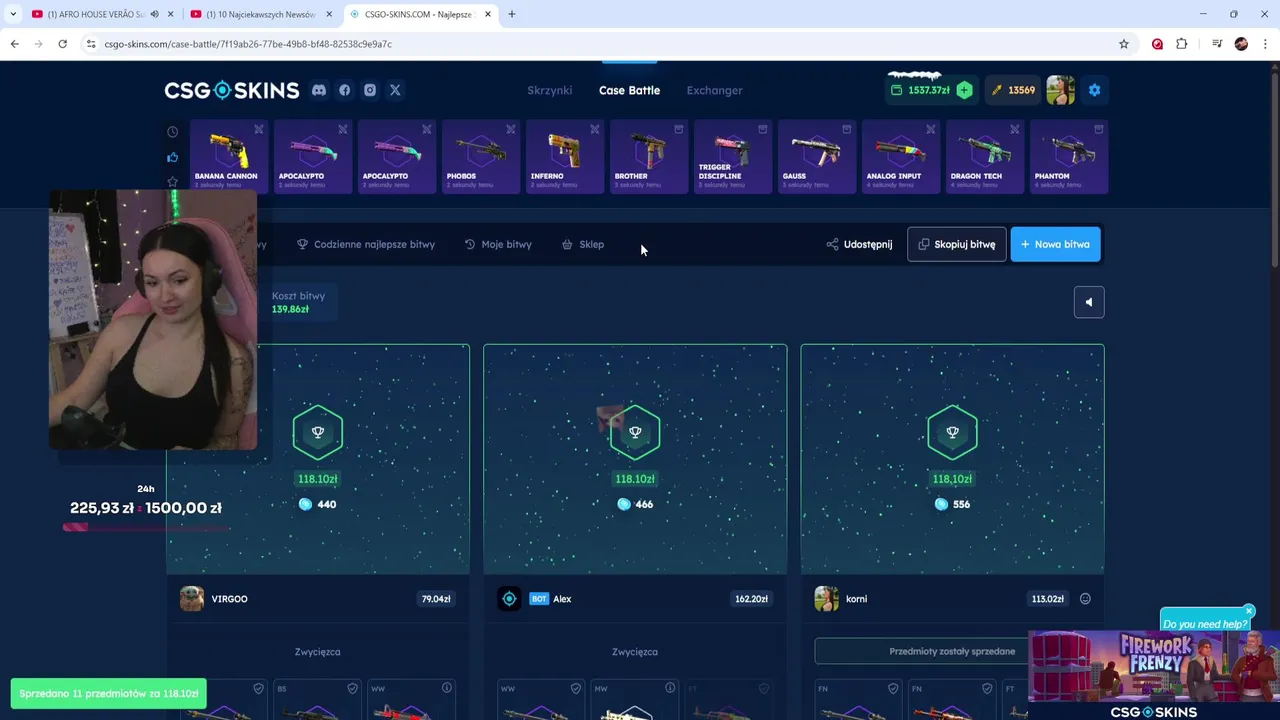Screen dimensions: 1280x720
Task: Open the Case Battle tab
Action: [629, 90]
